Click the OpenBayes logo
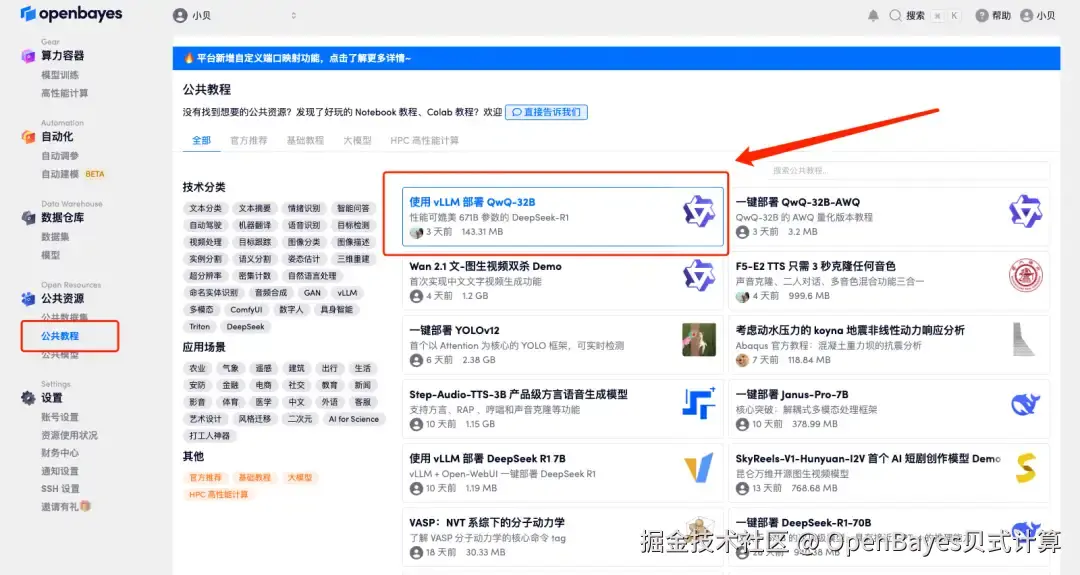 pos(71,13)
